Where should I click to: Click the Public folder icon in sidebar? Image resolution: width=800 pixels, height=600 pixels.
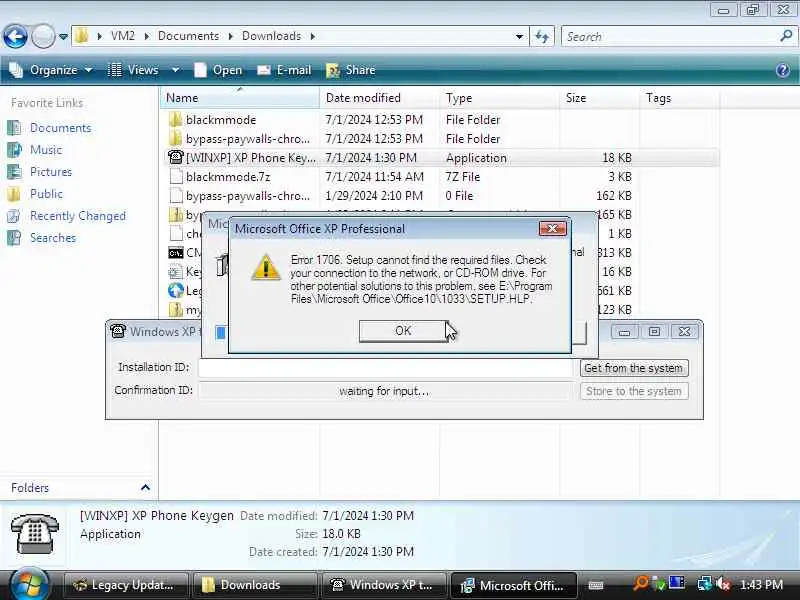(14, 193)
